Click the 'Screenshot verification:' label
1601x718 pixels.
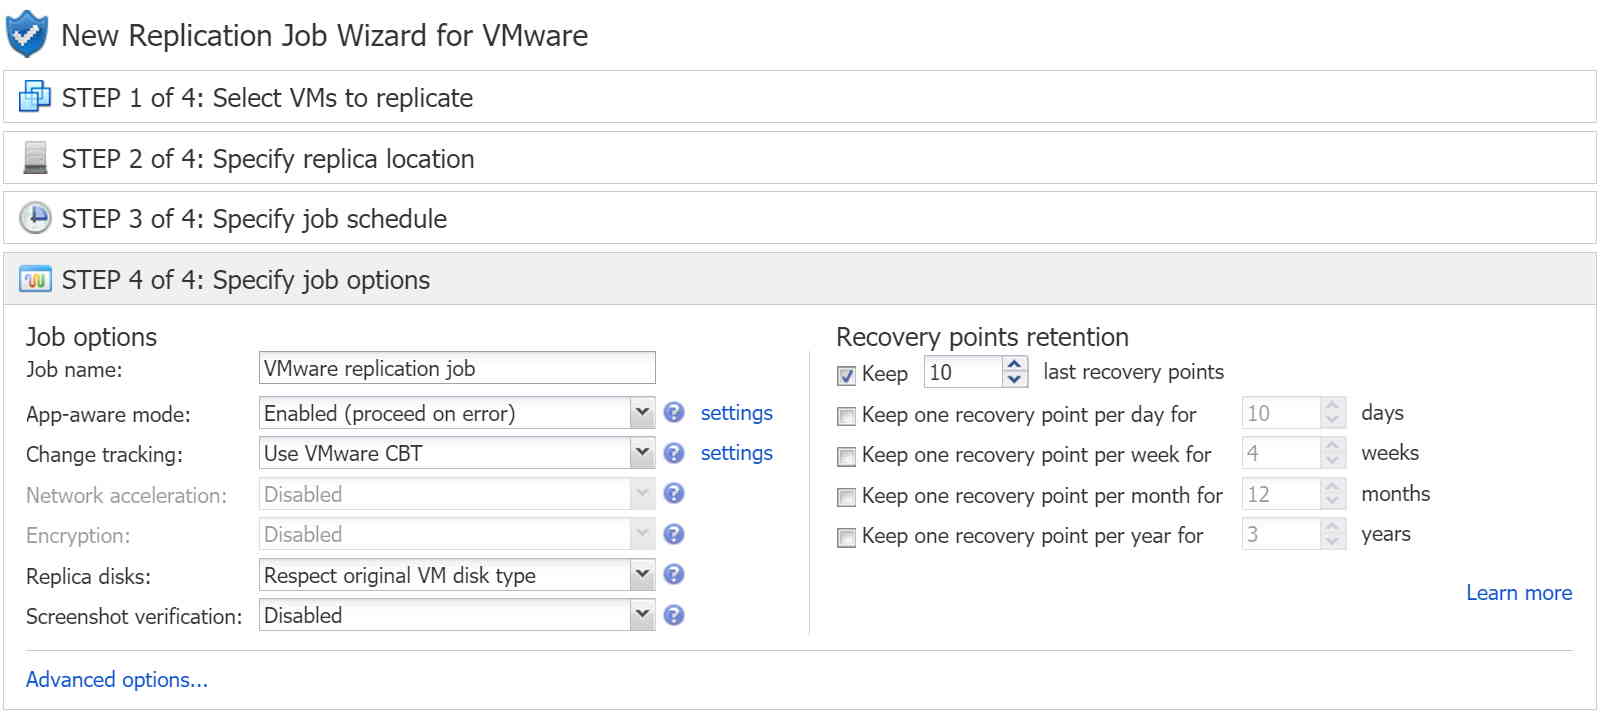(x=134, y=616)
